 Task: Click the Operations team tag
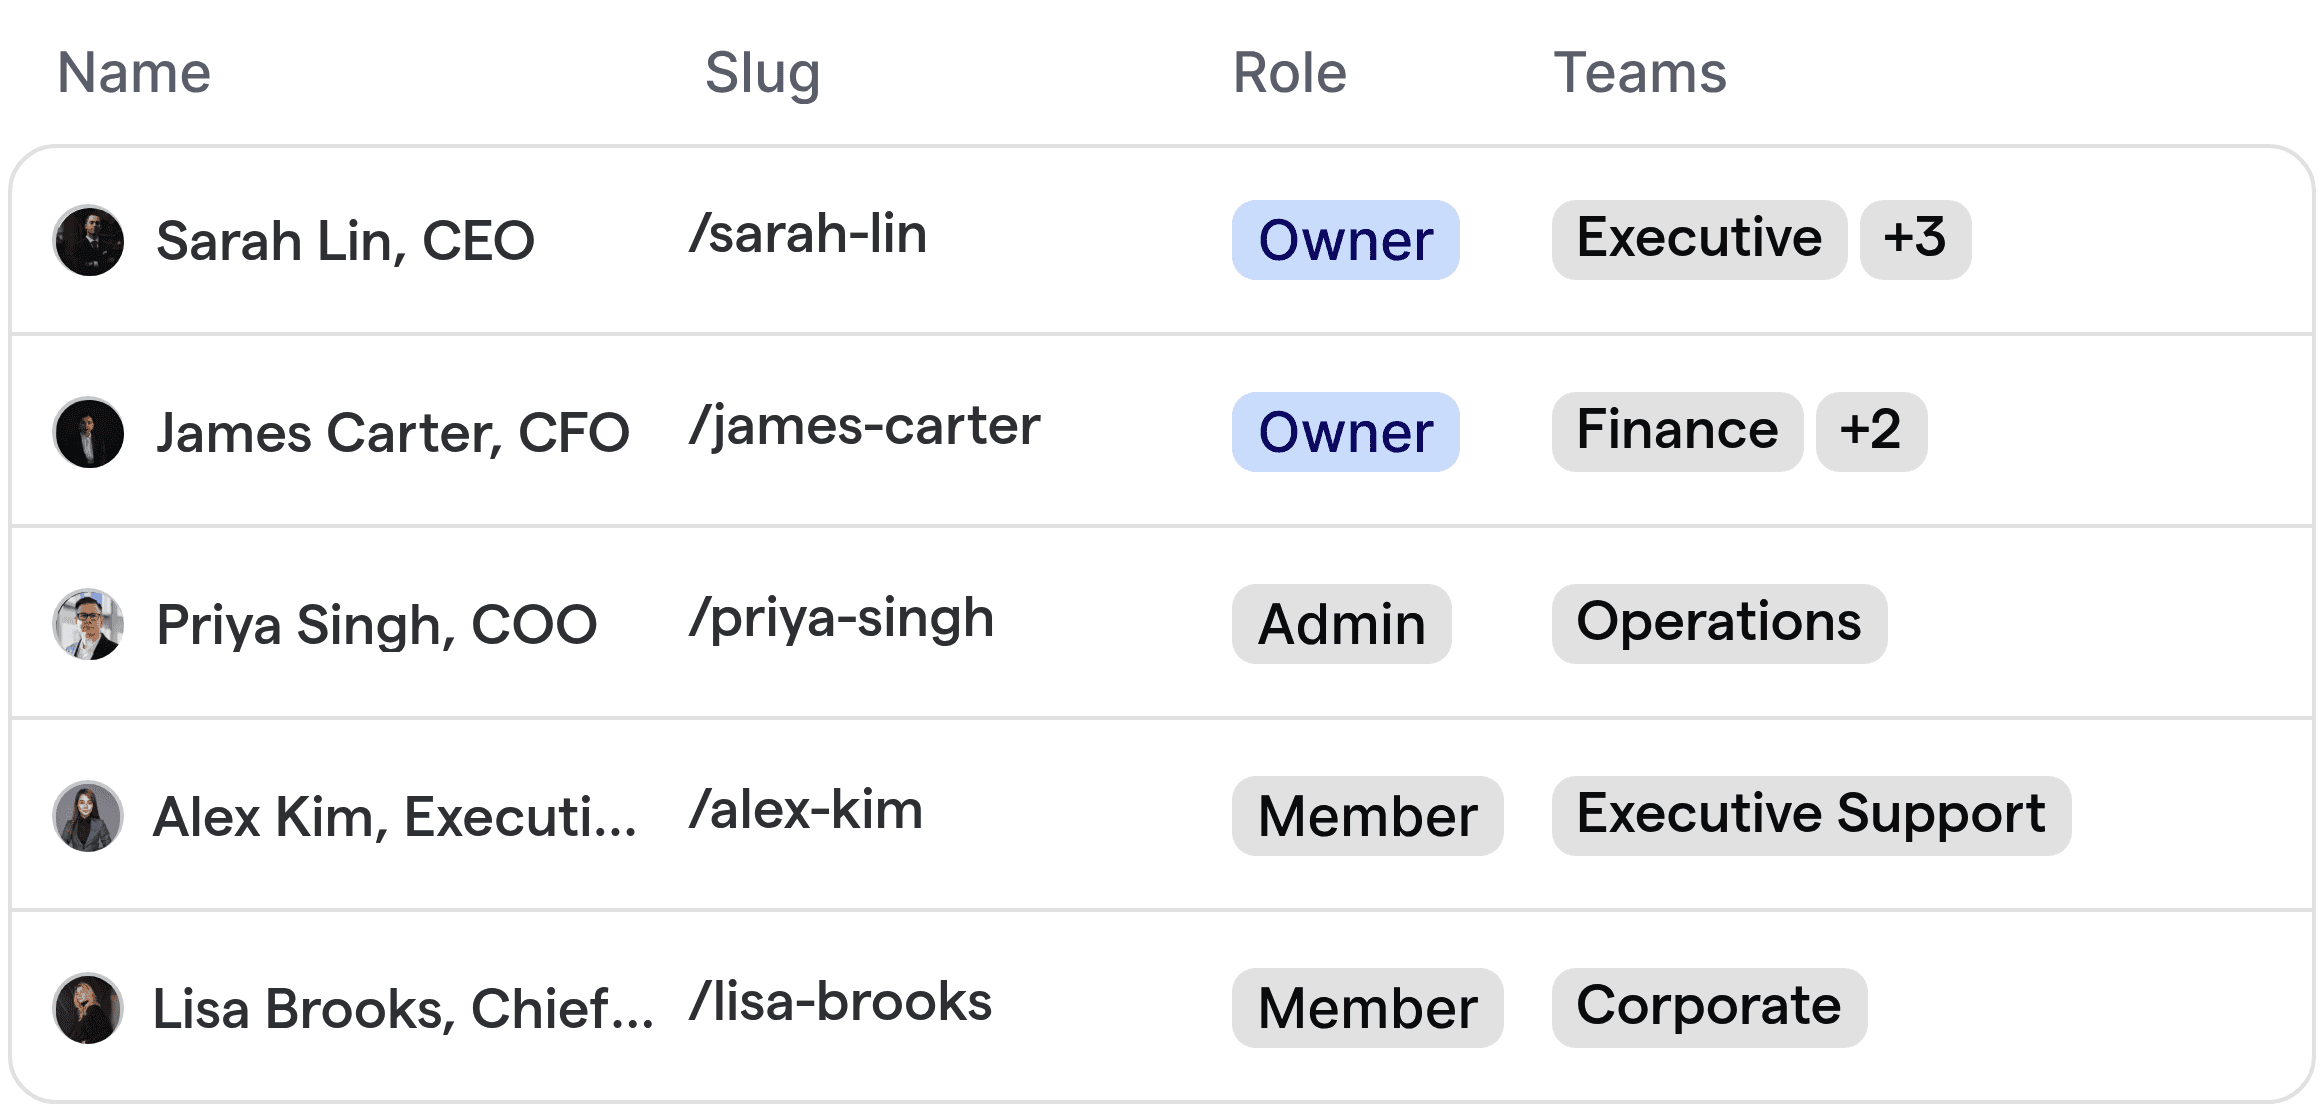click(x=1719, y=624)
